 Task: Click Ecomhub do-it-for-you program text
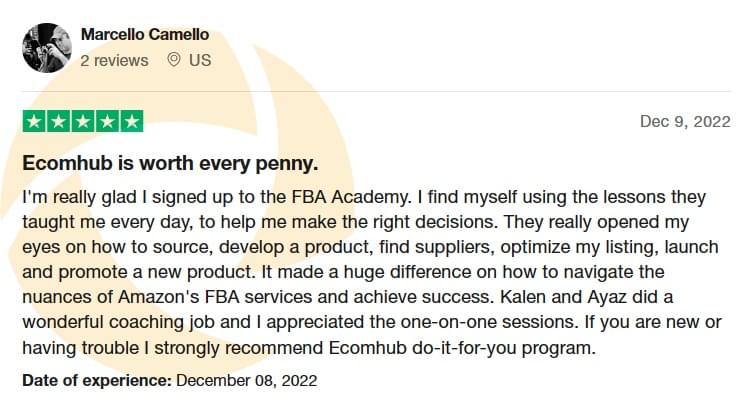(461, 347)
